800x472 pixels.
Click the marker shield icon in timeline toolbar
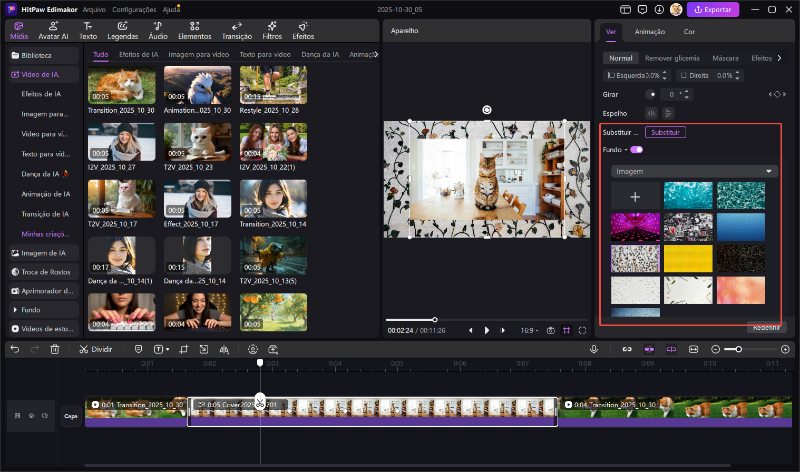138,349
